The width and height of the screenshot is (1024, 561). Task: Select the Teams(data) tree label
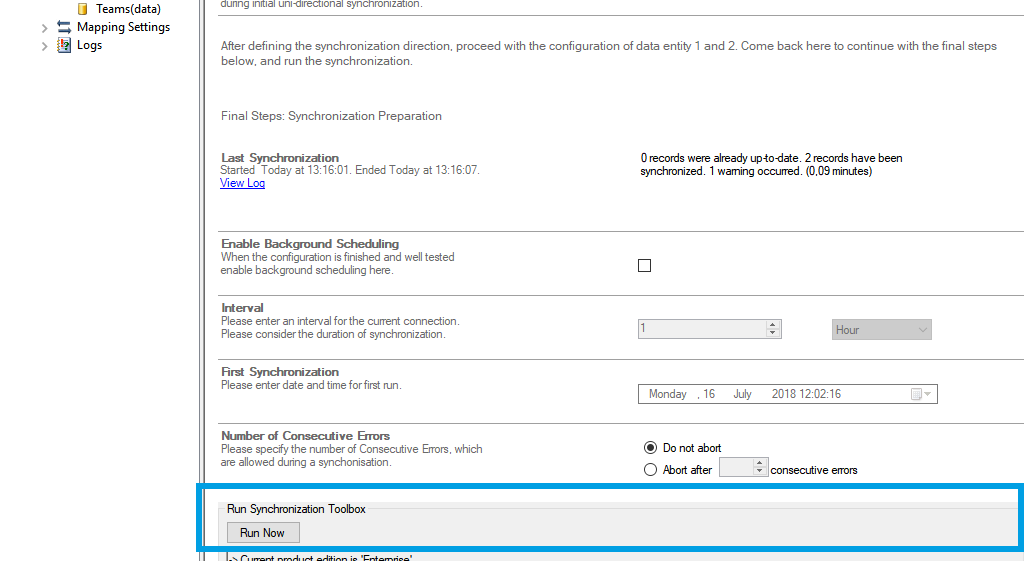tap(128, 9)
